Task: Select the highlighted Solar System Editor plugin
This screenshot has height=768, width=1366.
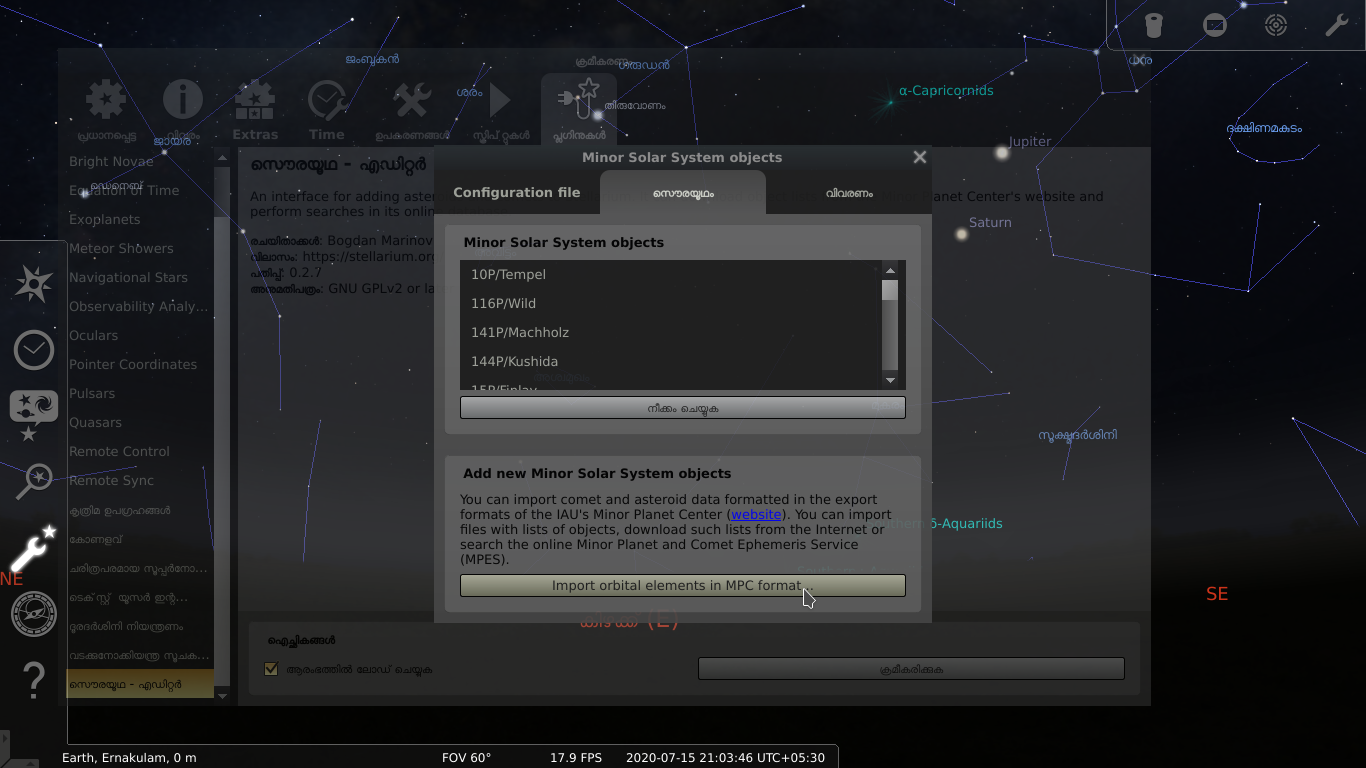Action: [138, 684]
